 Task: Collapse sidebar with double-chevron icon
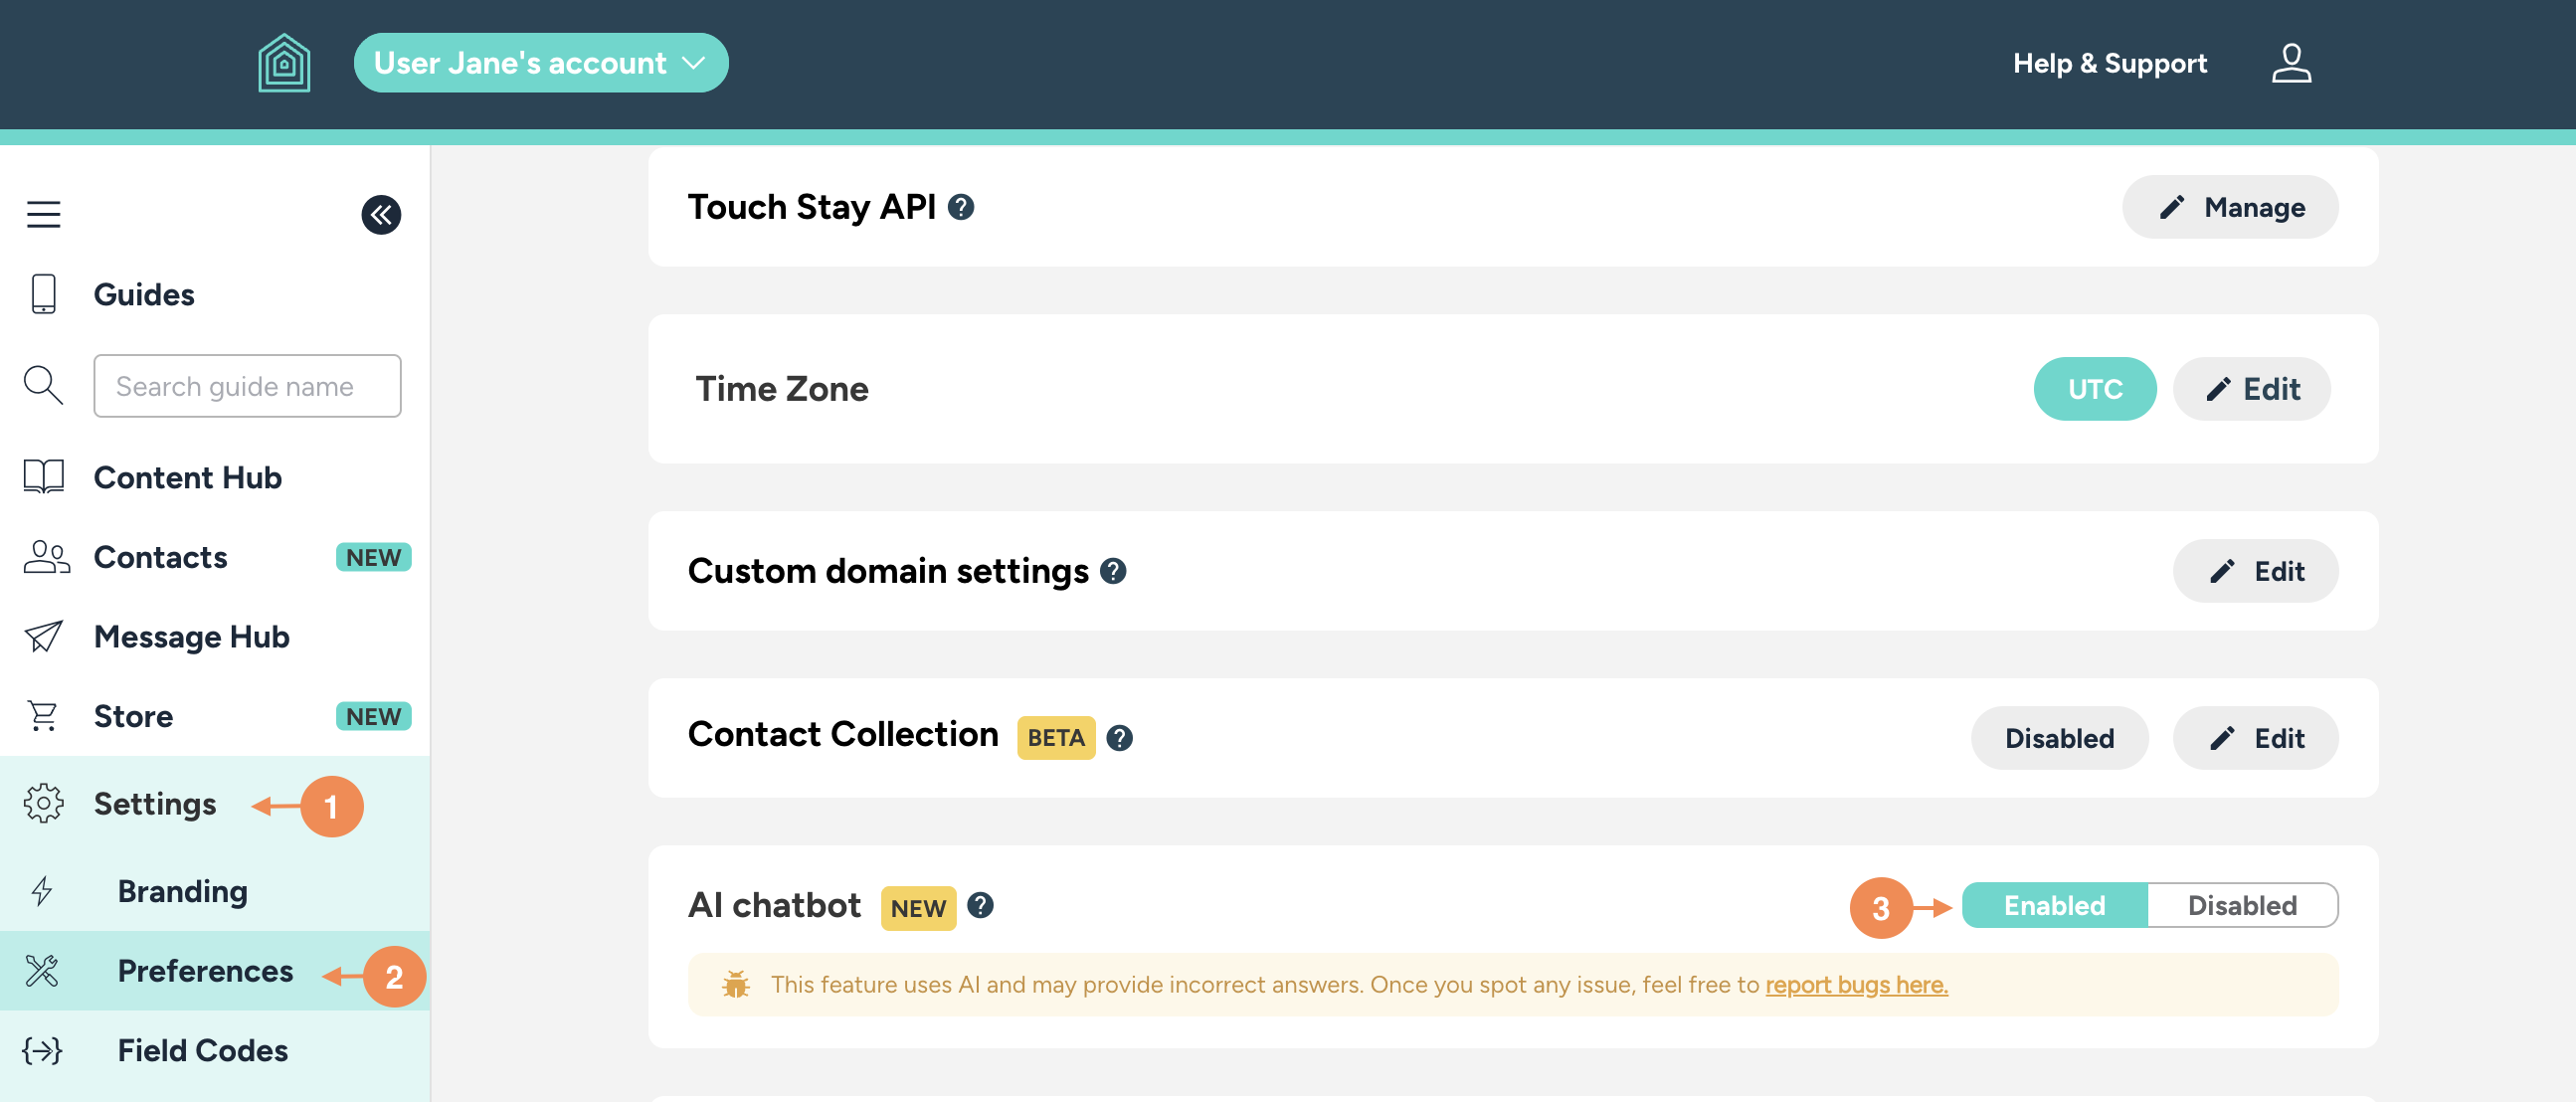point(381,214)
